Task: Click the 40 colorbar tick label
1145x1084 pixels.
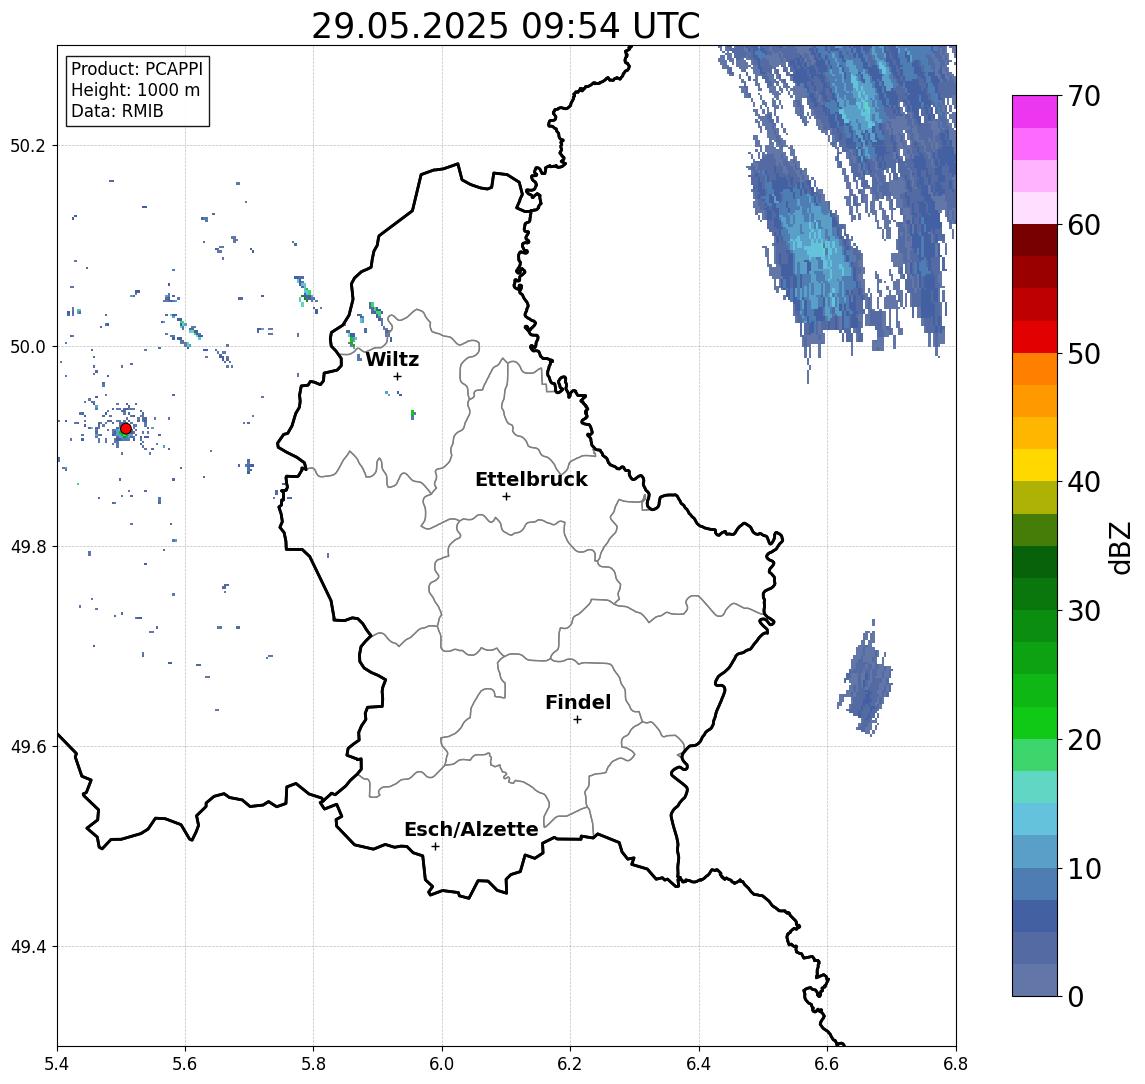Action: click(1084, 482)
